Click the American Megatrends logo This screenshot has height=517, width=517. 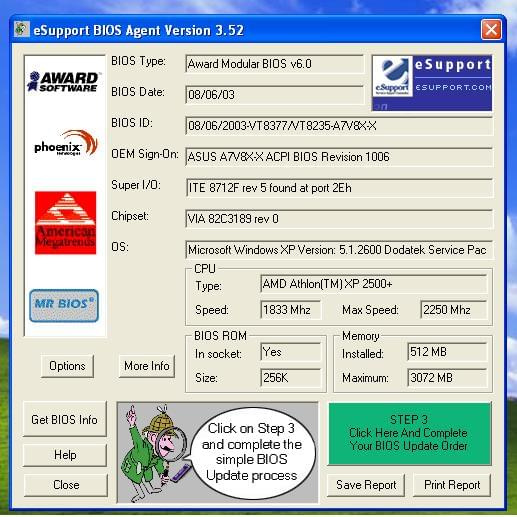[x=65, y=223]
